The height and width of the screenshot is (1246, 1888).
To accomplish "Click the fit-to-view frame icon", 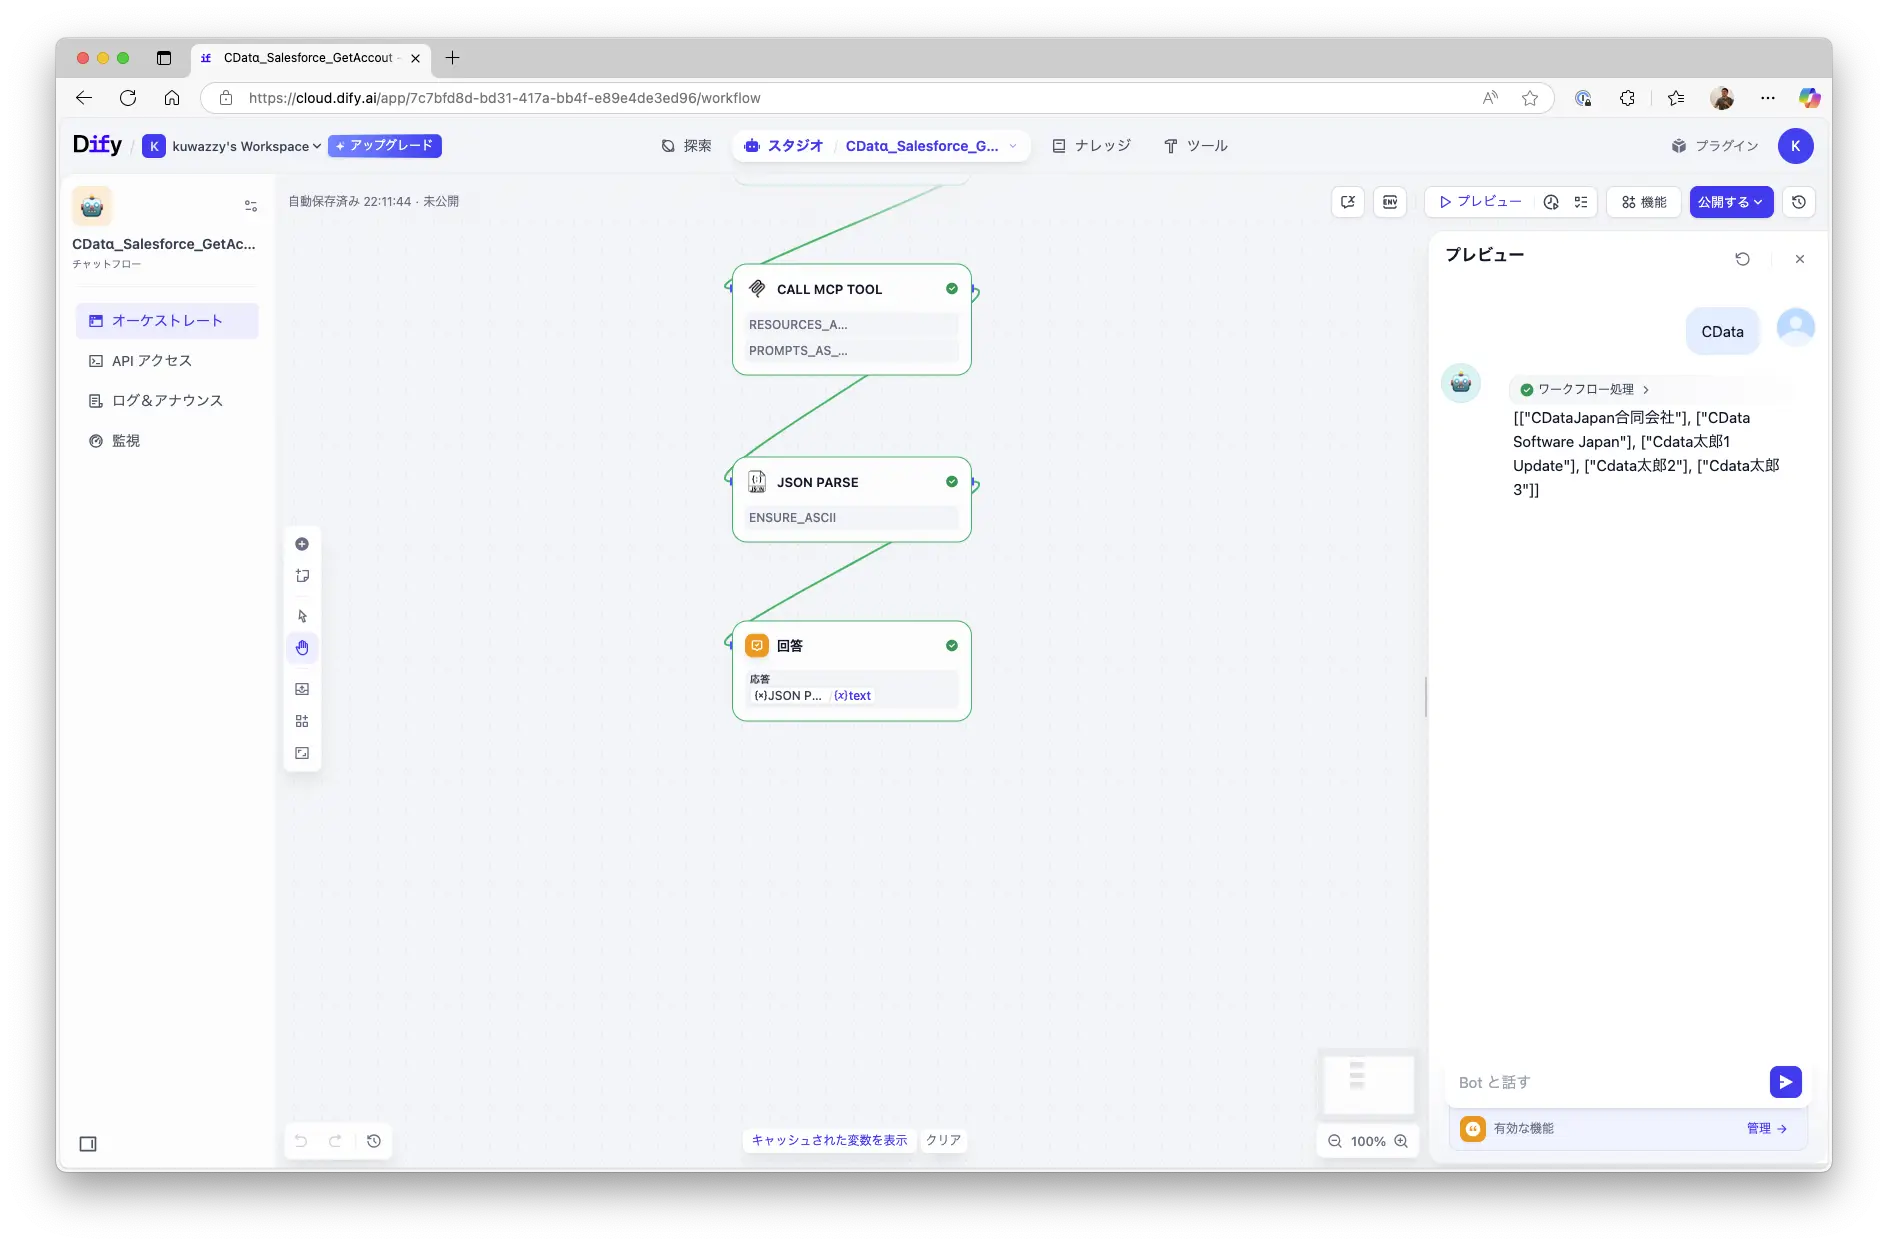I will click(302, 753).
